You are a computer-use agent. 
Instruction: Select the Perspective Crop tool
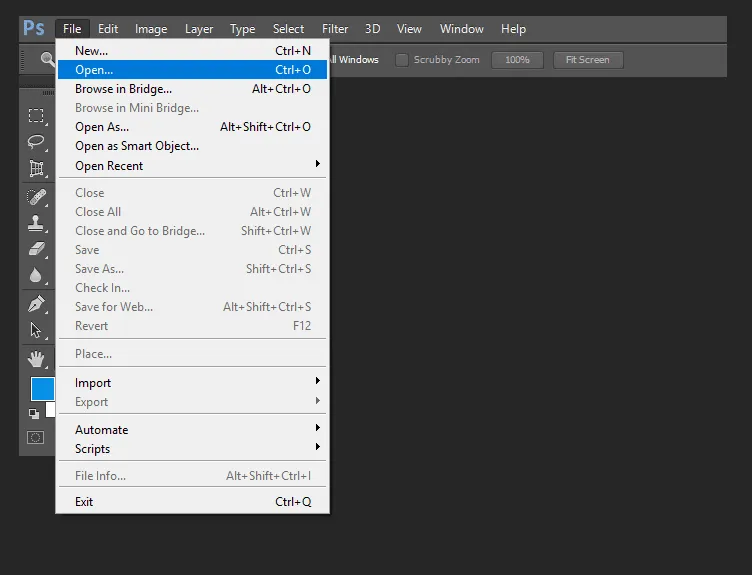(36, 168)
